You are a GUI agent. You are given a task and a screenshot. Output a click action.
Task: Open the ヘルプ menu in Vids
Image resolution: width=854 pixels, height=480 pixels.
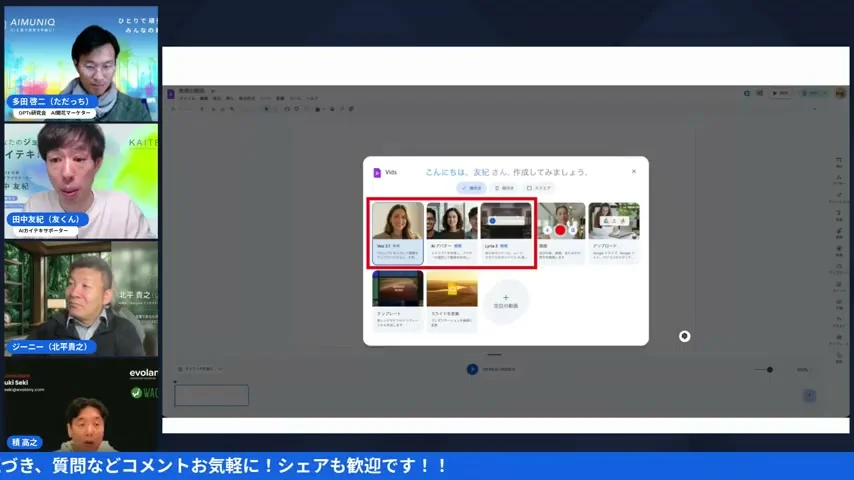(312, 99)
